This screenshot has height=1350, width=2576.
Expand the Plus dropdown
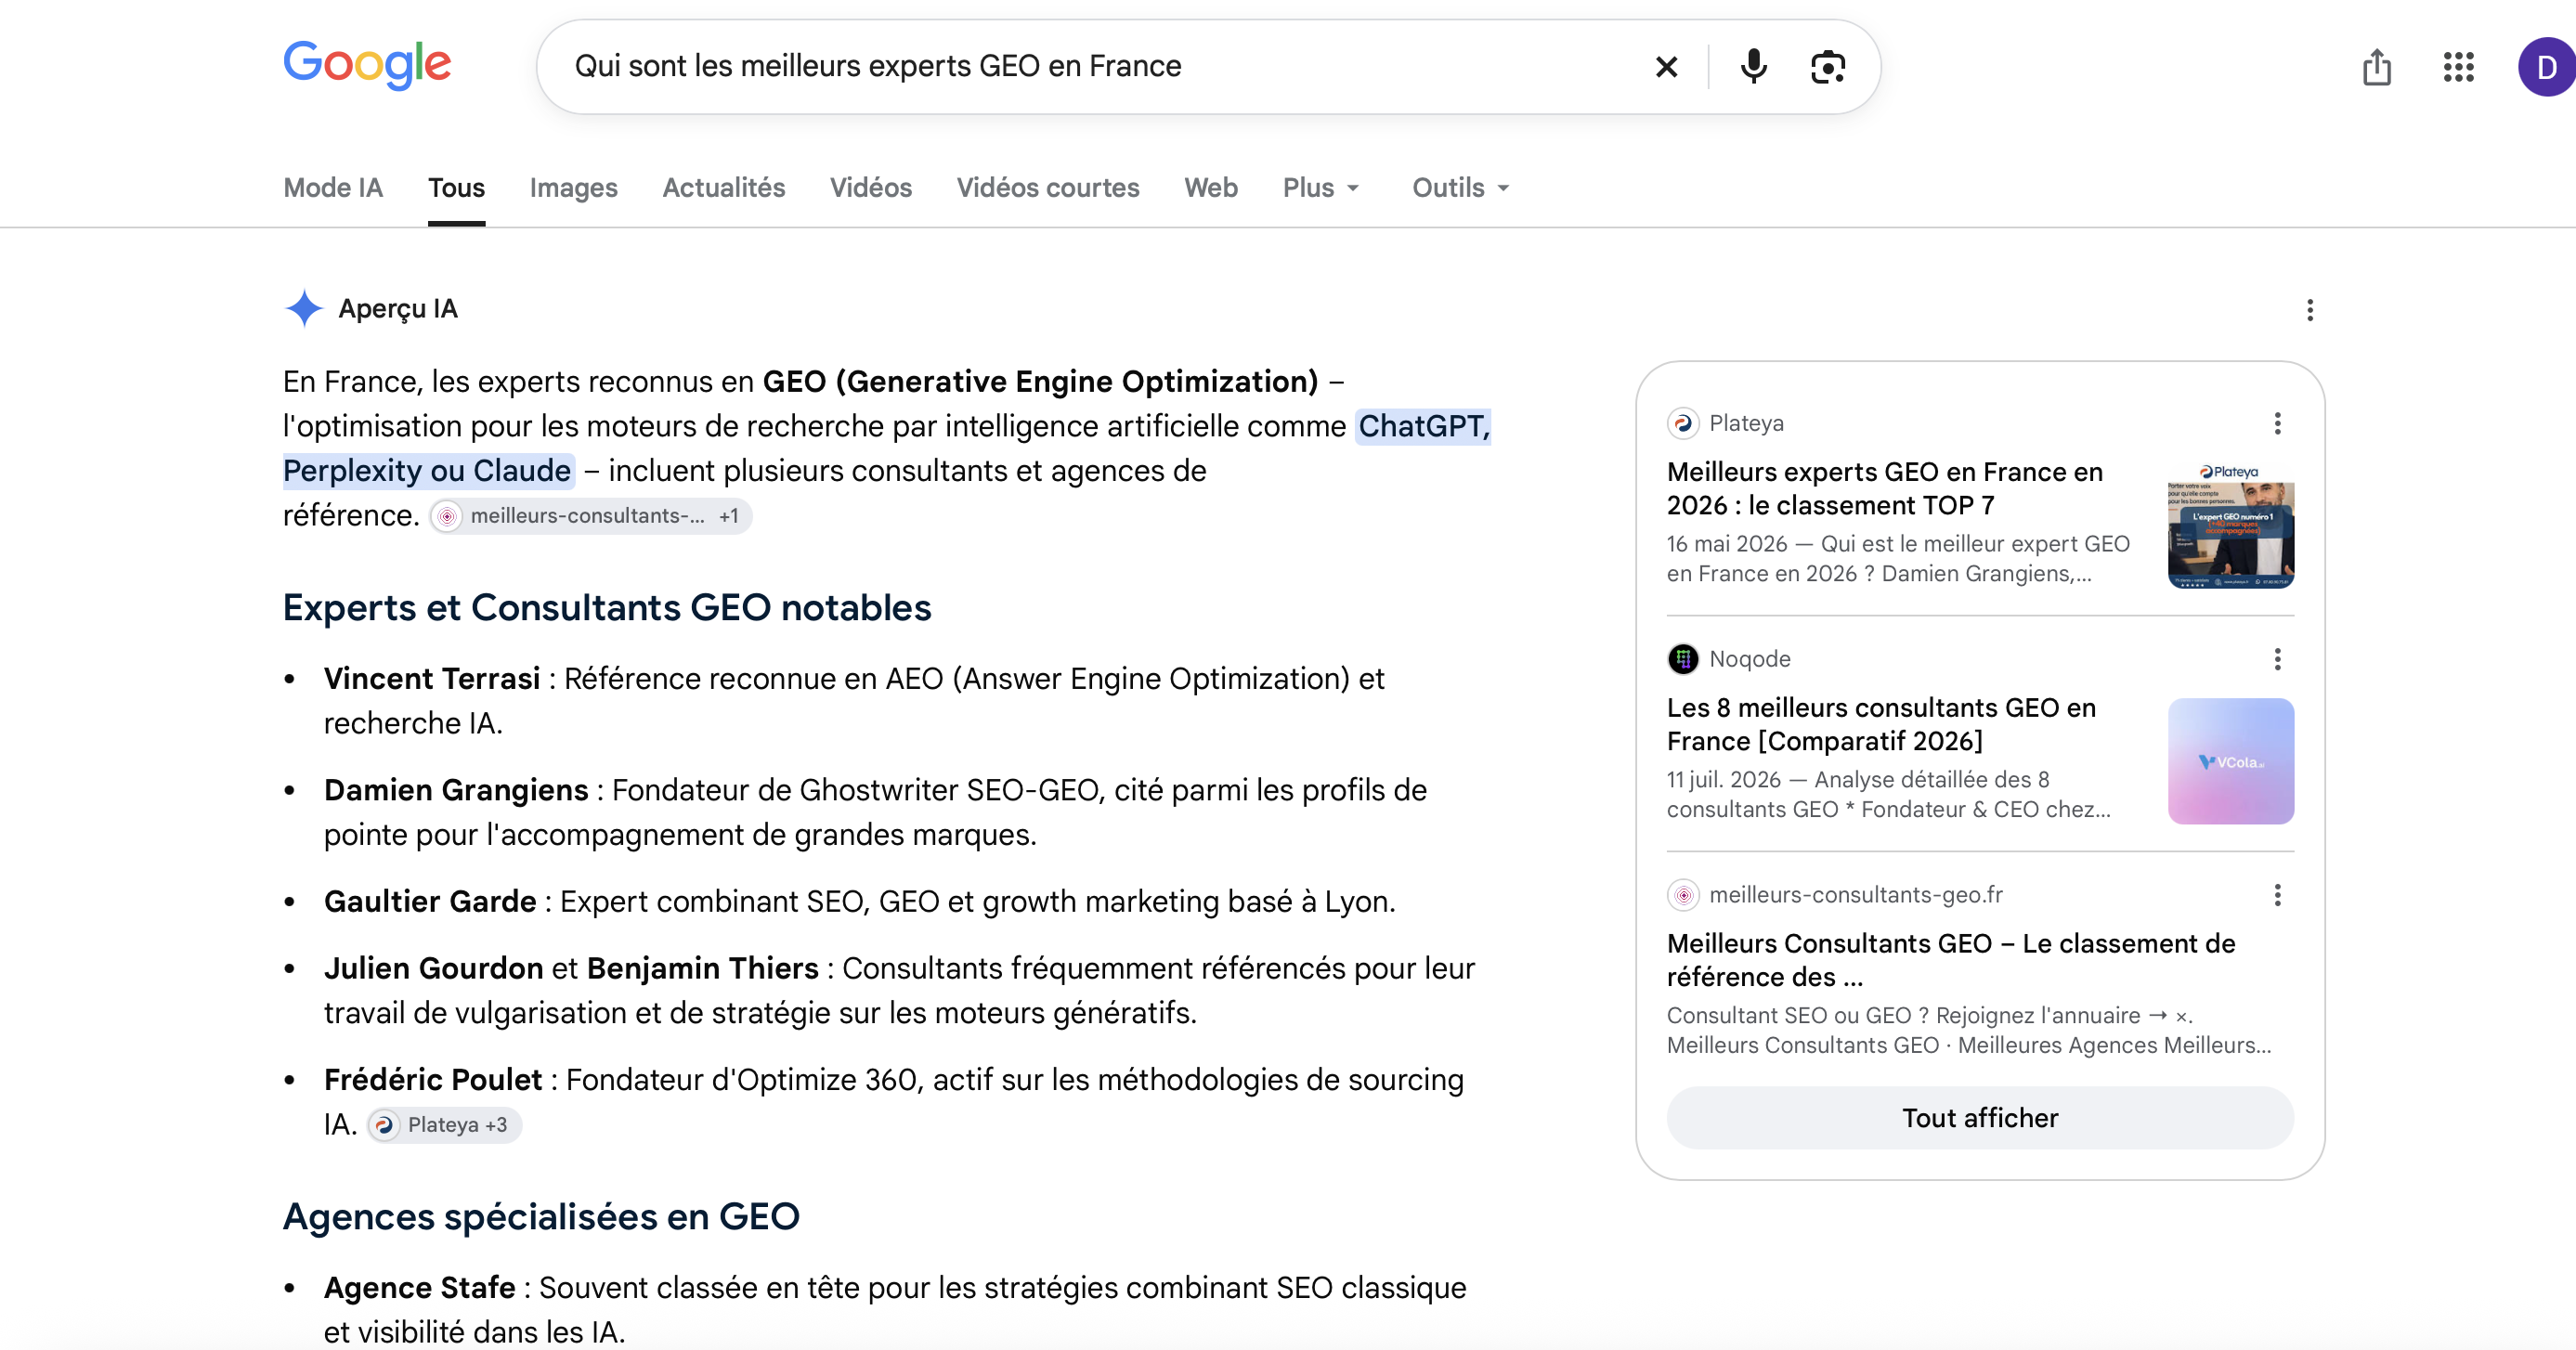(x=1320, y=188)
